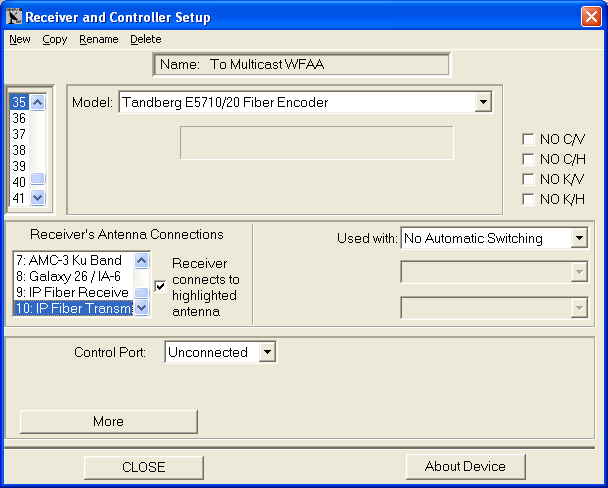Select antenna 7: AMC-3 Ku Band
This screenshot has width=608, height=488.
click(x=72, y=260)
